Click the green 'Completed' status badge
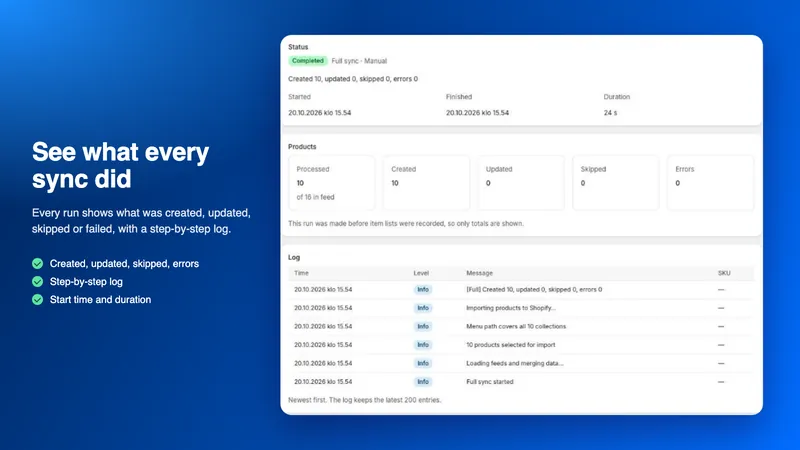 point(308,61)
